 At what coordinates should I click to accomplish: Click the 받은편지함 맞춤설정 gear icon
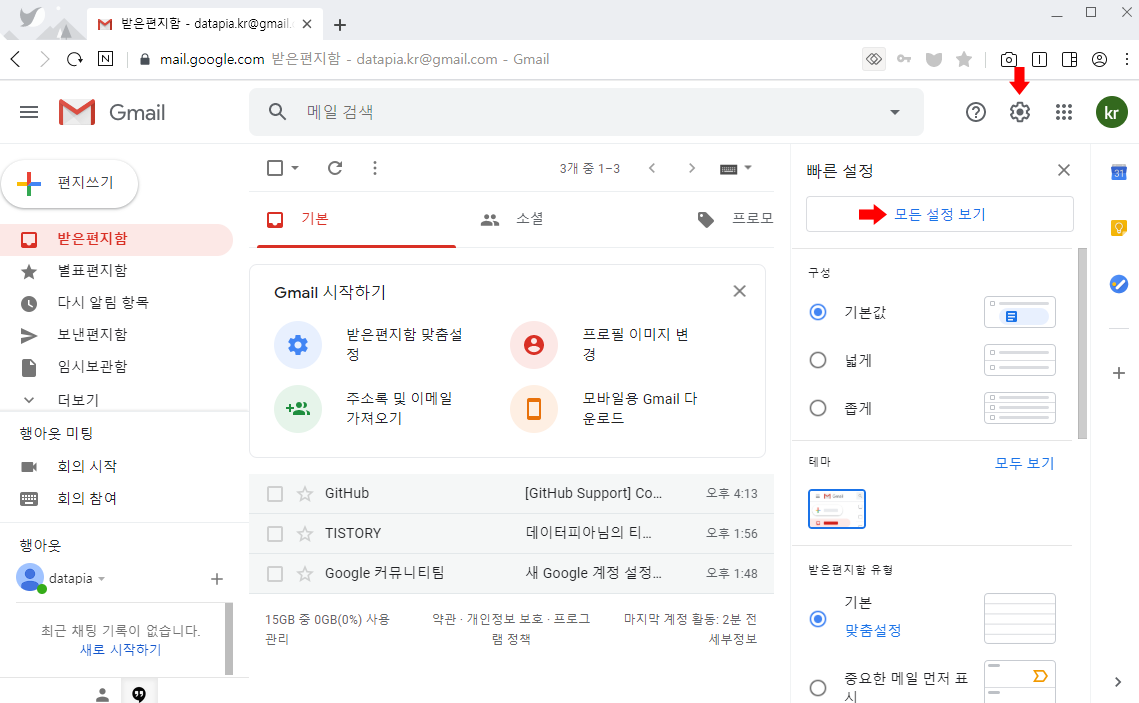[x=298, y=344]
